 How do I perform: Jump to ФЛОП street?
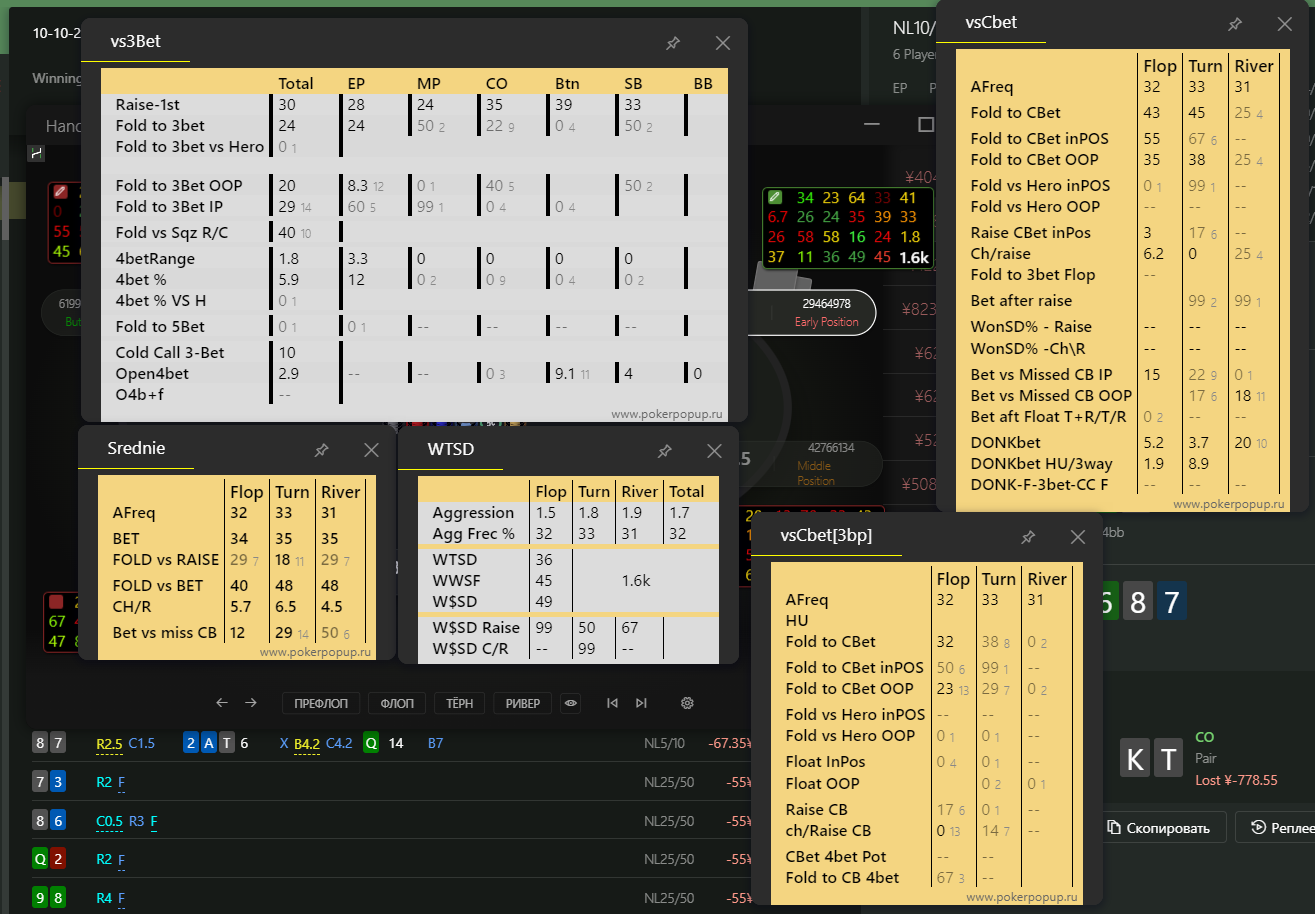[397, 703]
